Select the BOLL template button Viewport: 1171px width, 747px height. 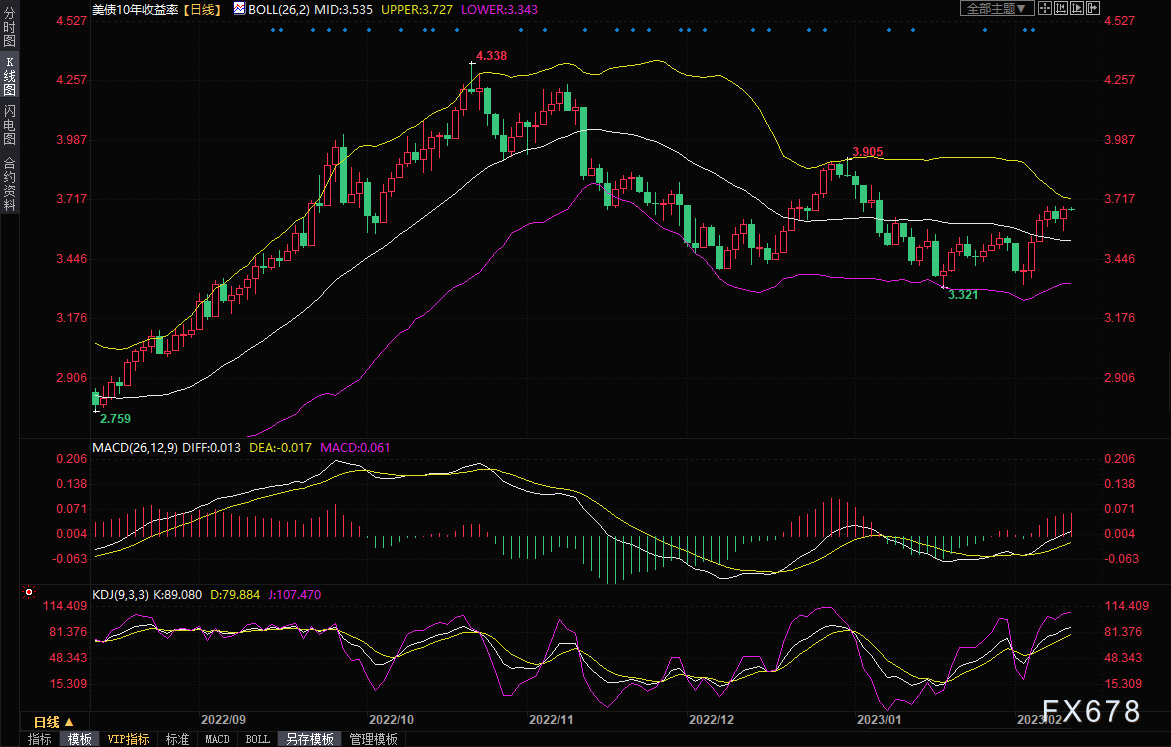pos(258,739)
